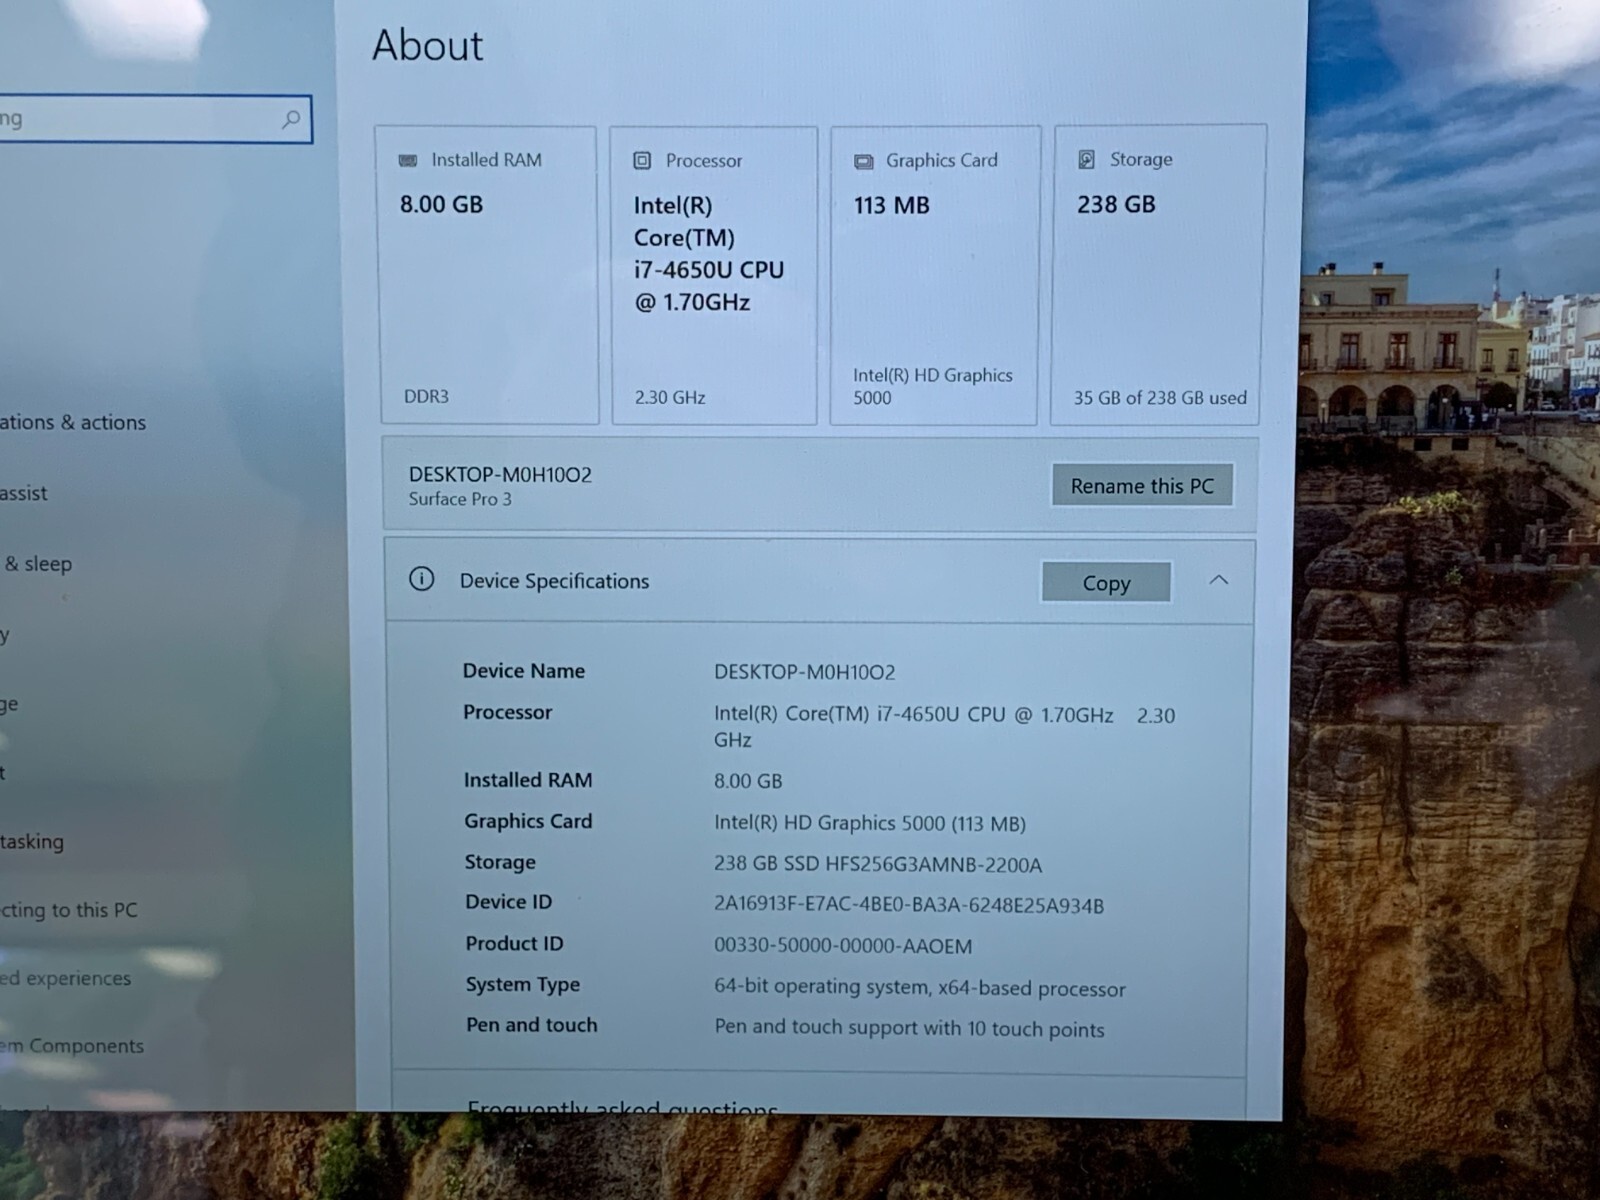Click the DESKTOP-M0H10O2 device name value
The image size is (1600, 1200).
click(805, 672)
